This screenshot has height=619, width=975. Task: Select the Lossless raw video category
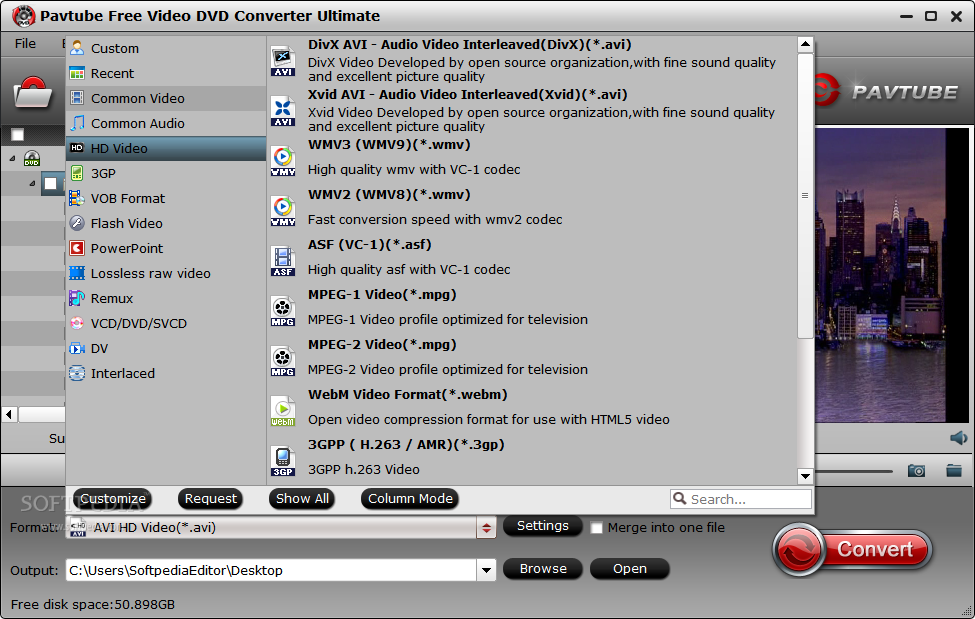coord(166,273)
